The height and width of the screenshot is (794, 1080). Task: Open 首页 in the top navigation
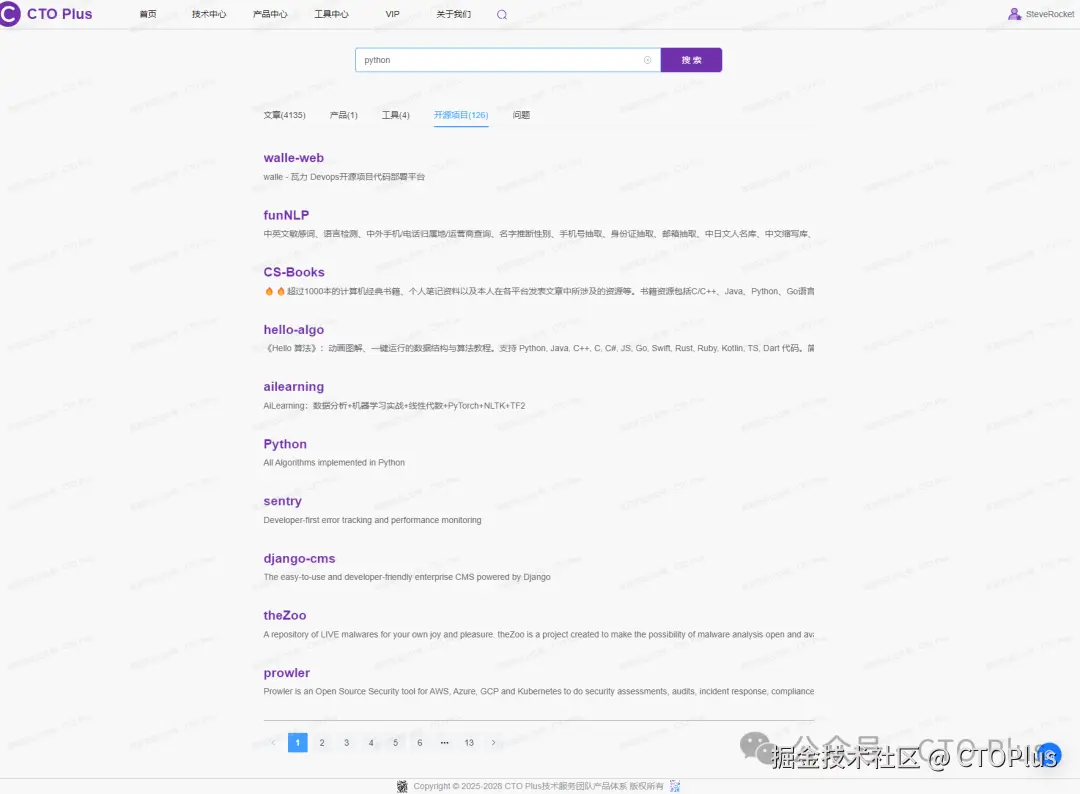pos(148,14)
